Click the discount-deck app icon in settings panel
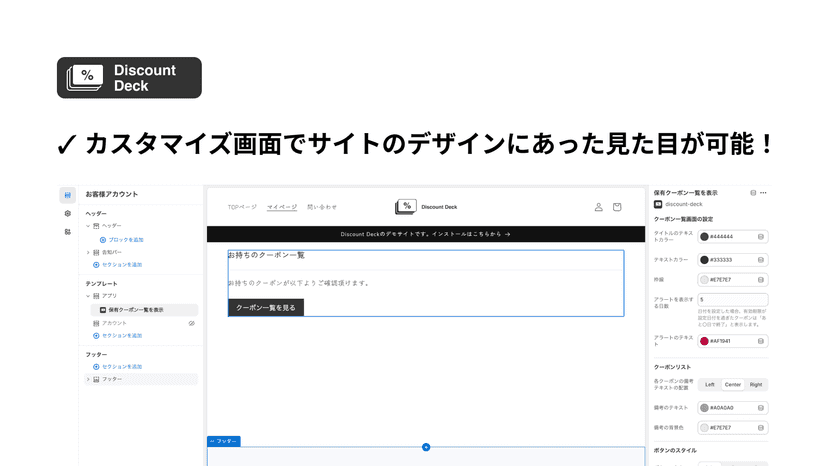Viewport: 828px width, 466px height. point(658,204)
